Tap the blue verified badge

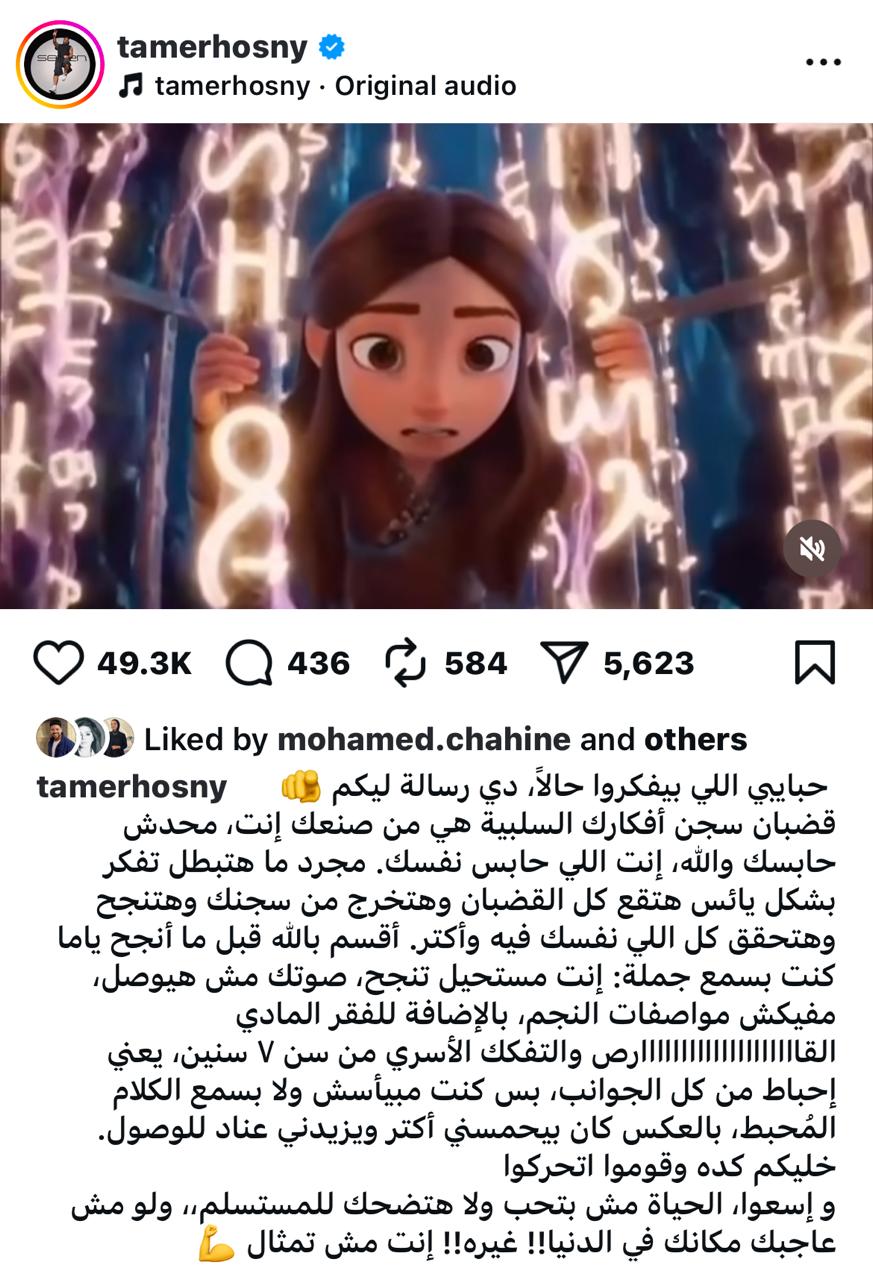pyautogui.click(x=332, y=46)
